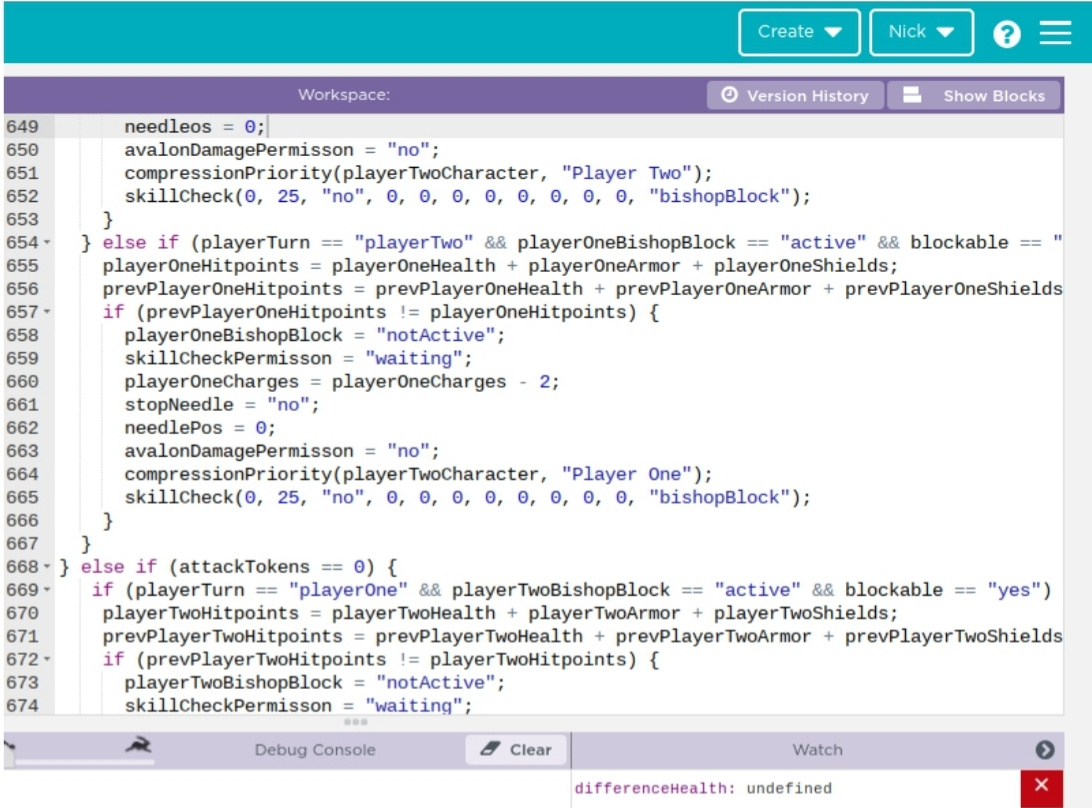Click 'stopNeedle = "no";' on line 661
Image resolution: width=1092 pixels, height=808 pixels.
pyautogui.click(x=221, y=405)
